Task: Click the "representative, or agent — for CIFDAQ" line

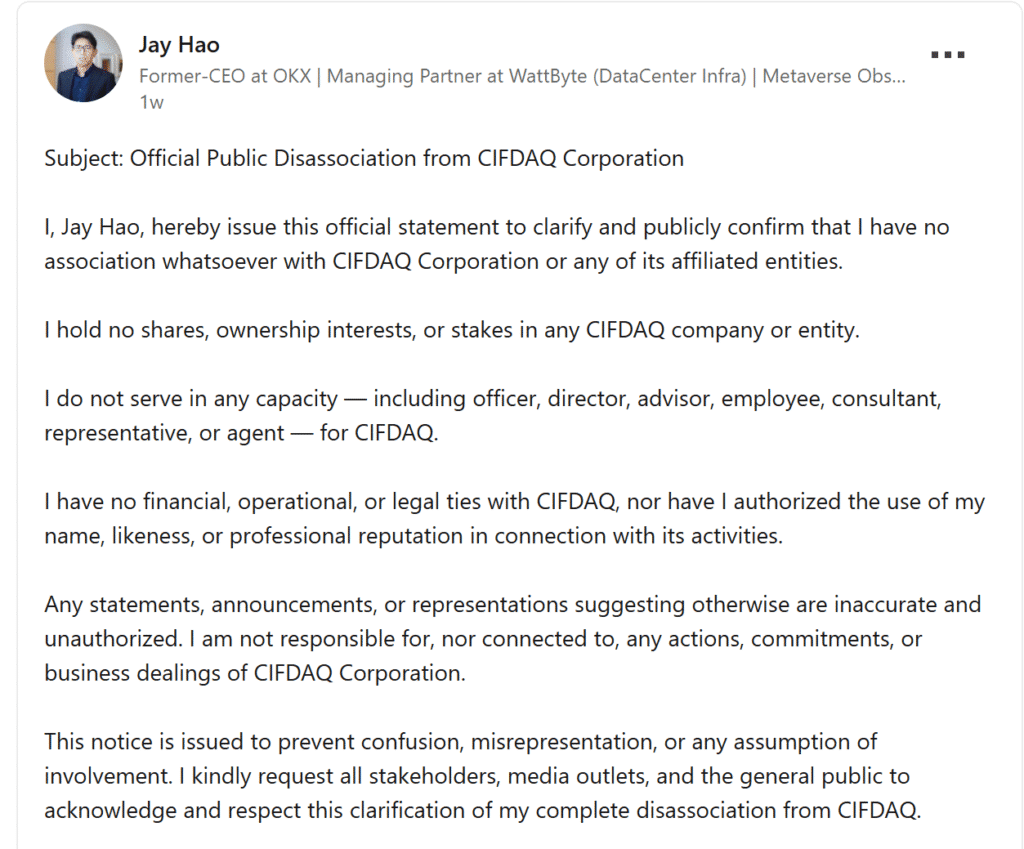Action: 240,433
